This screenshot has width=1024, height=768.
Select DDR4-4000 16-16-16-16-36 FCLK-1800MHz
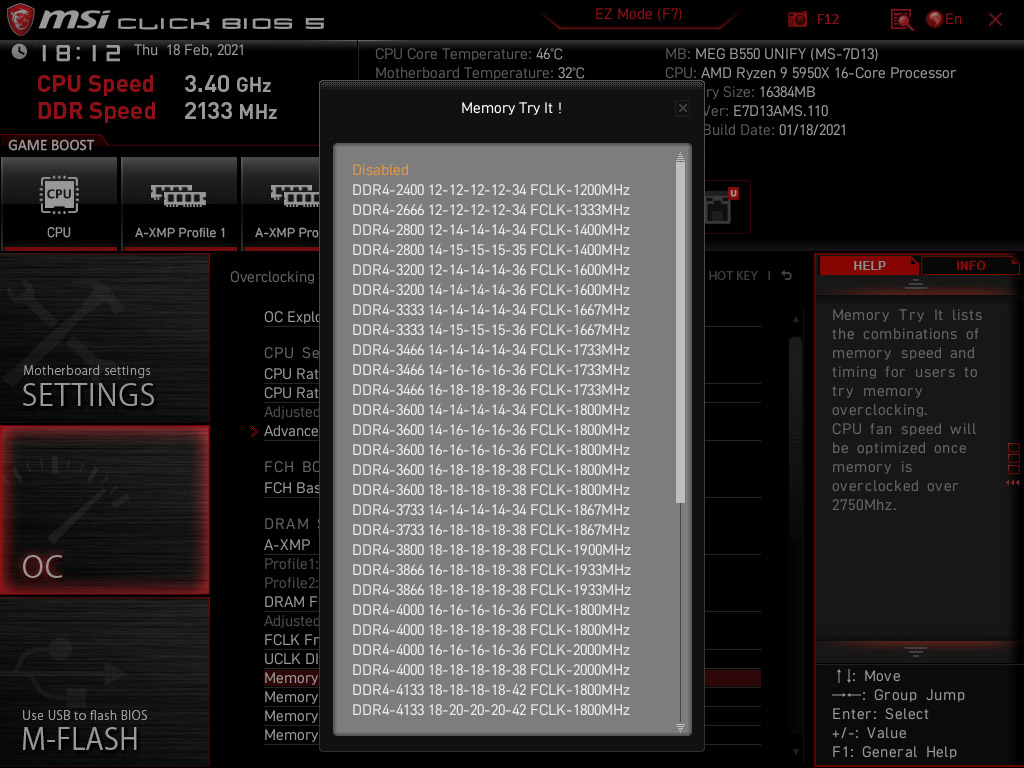click(x=491, y=610)
